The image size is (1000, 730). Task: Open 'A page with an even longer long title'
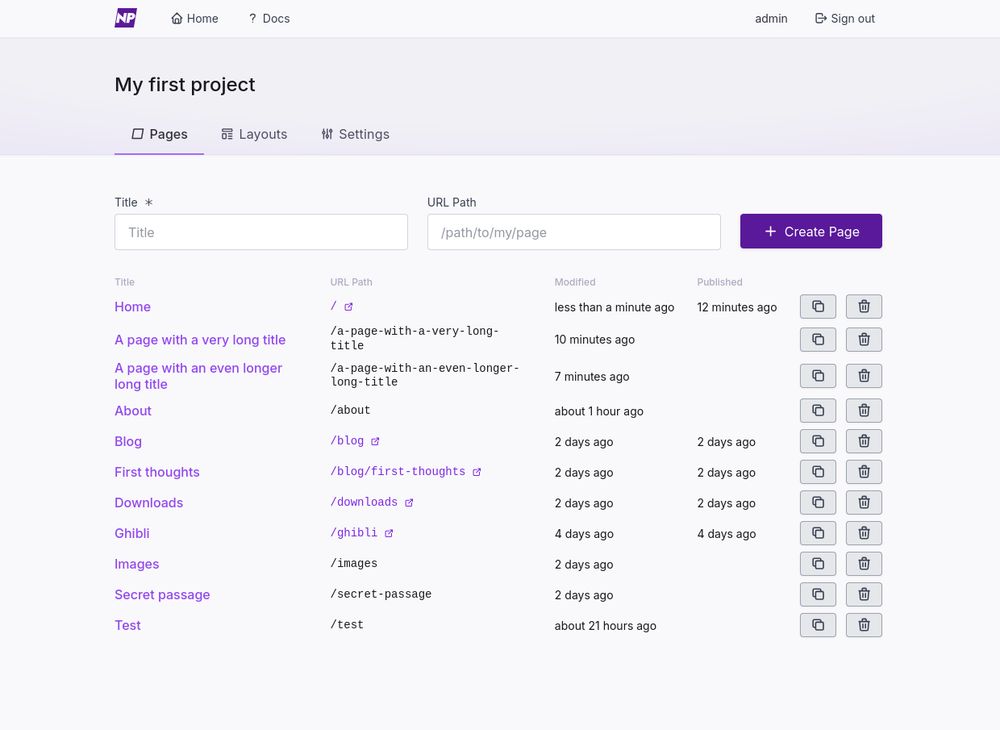(198, 376)
